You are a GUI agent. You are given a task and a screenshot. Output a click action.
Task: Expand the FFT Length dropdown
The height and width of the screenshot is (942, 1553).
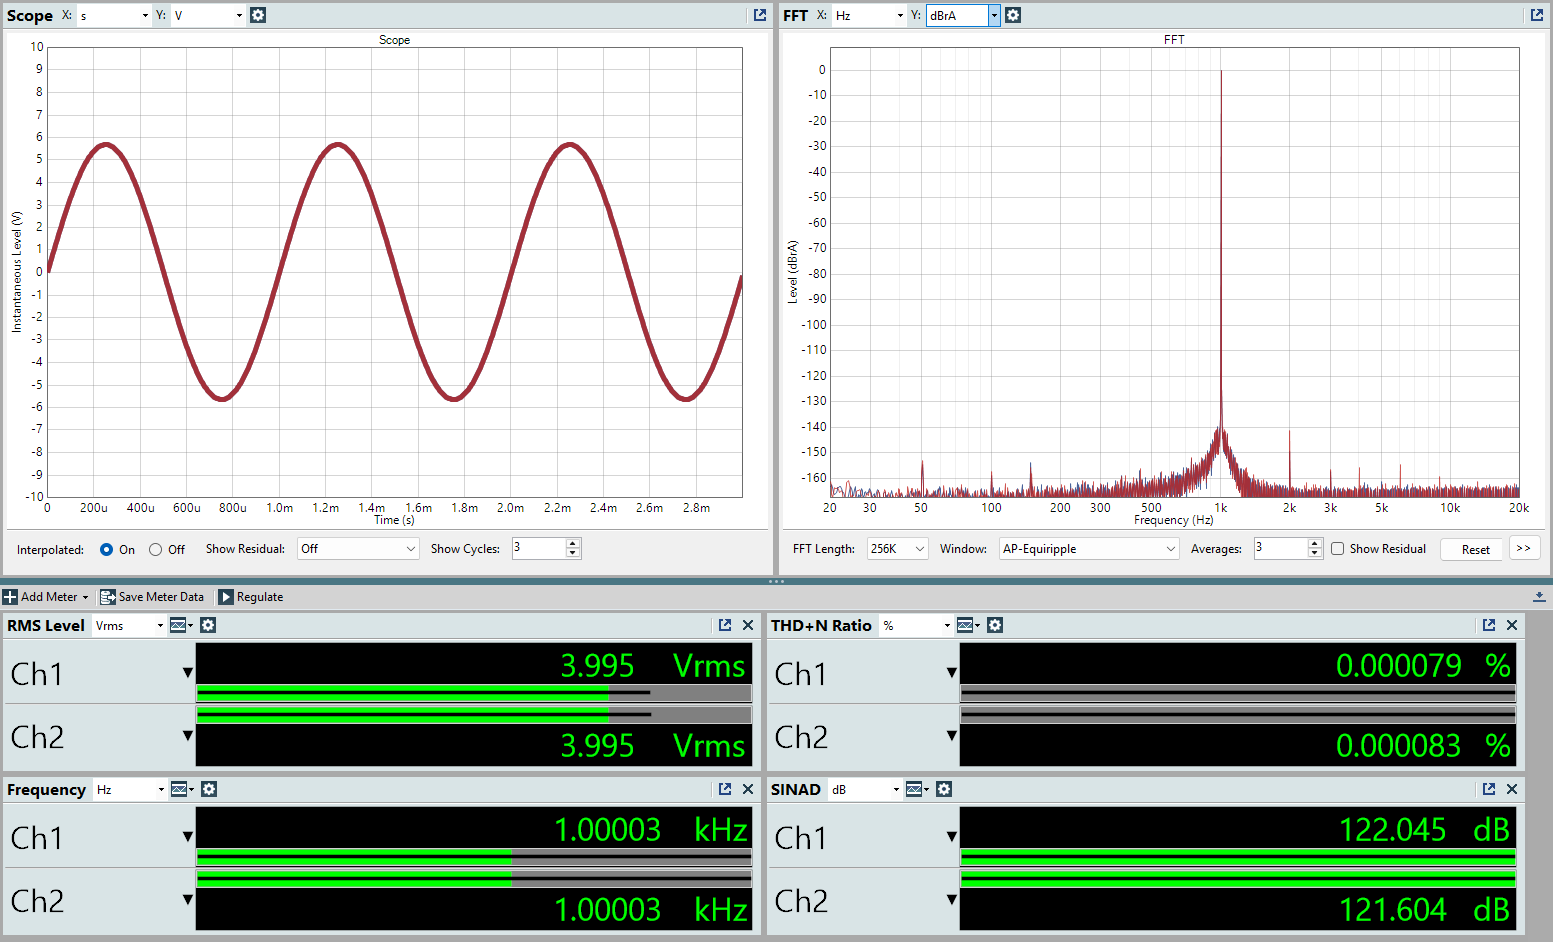898,549
